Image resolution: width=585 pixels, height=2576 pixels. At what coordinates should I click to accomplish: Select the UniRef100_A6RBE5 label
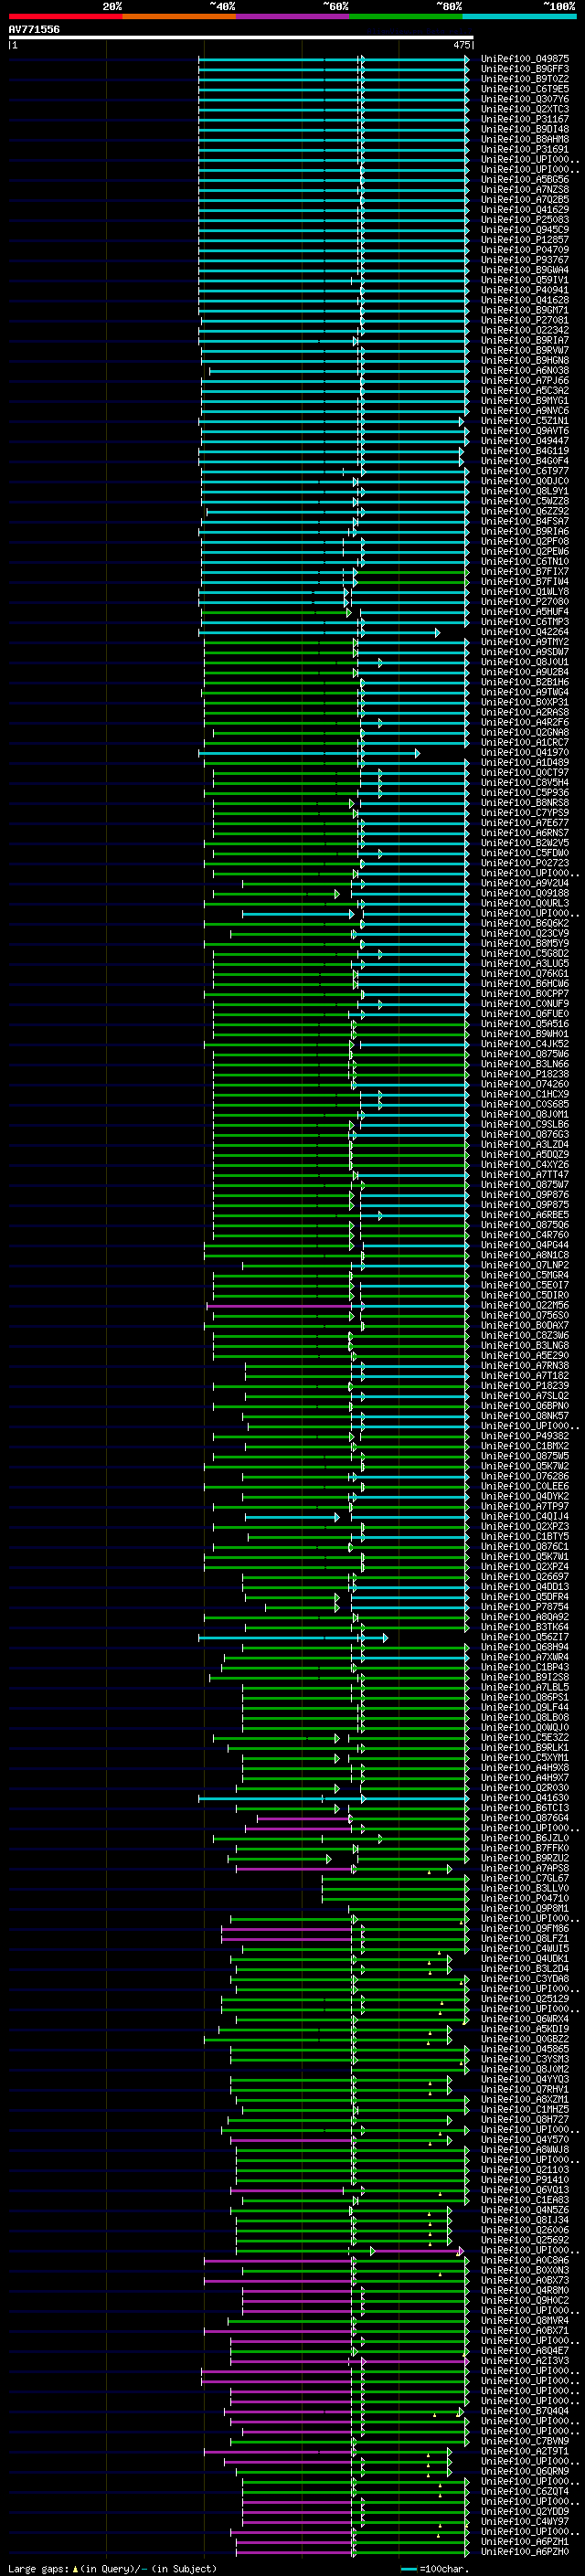tap(525, 1215)
